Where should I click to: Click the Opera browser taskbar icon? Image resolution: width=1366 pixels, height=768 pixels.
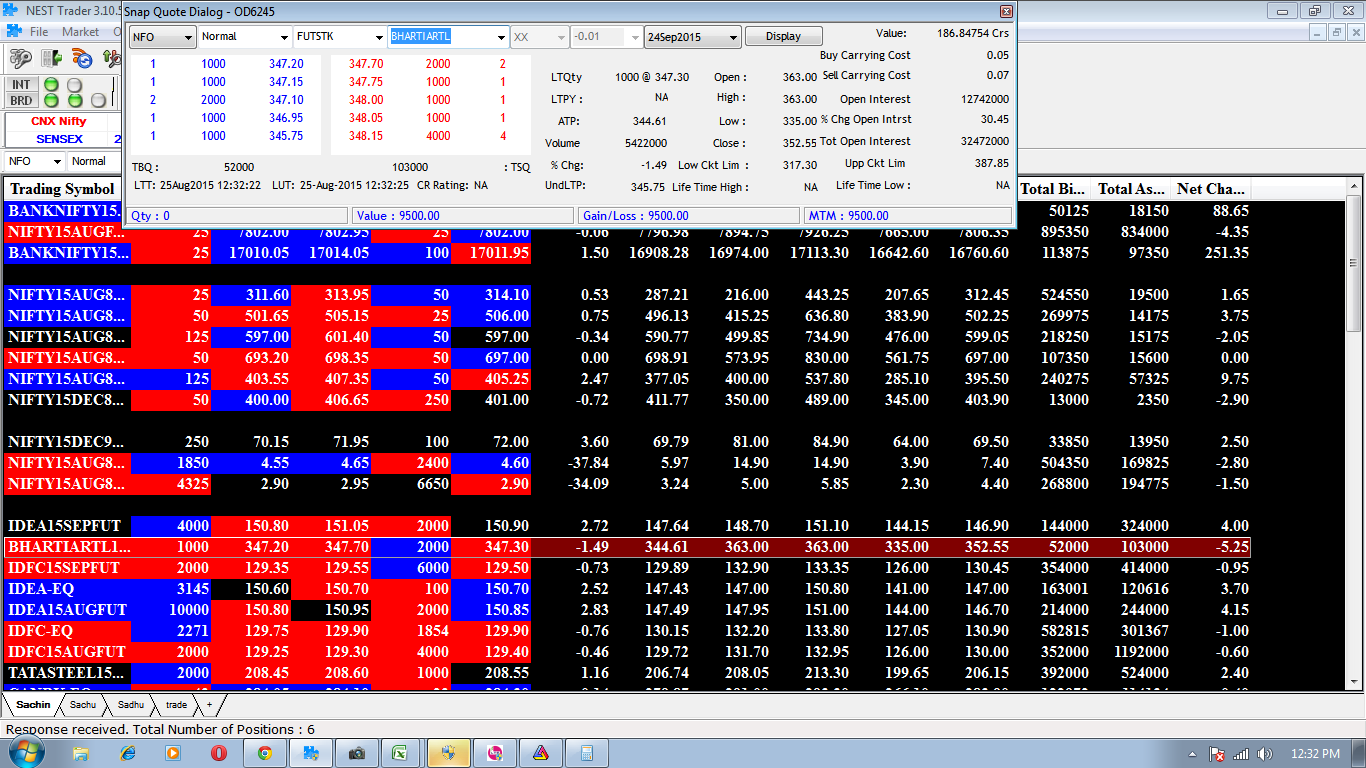[x=218, y=753]
